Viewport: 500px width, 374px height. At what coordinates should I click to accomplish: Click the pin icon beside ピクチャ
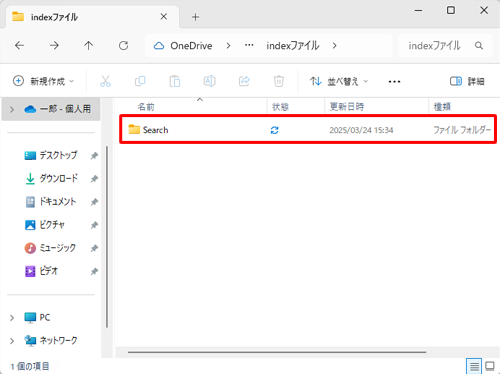[94, 225]
